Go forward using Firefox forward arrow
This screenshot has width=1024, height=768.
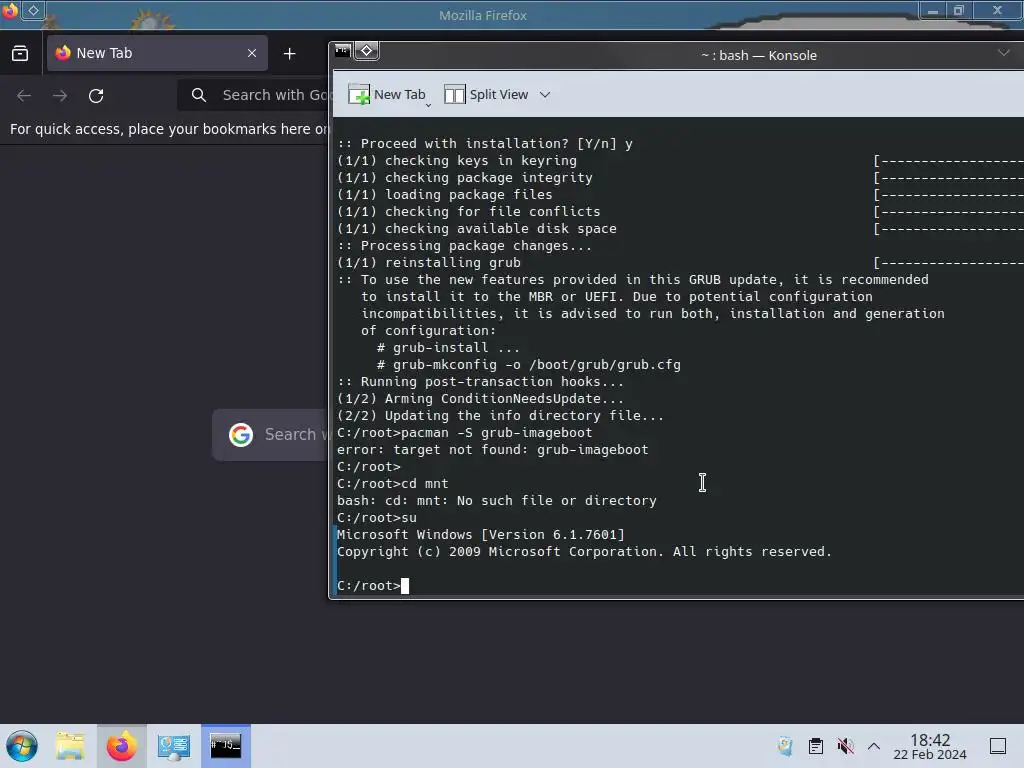pos(60,96)
